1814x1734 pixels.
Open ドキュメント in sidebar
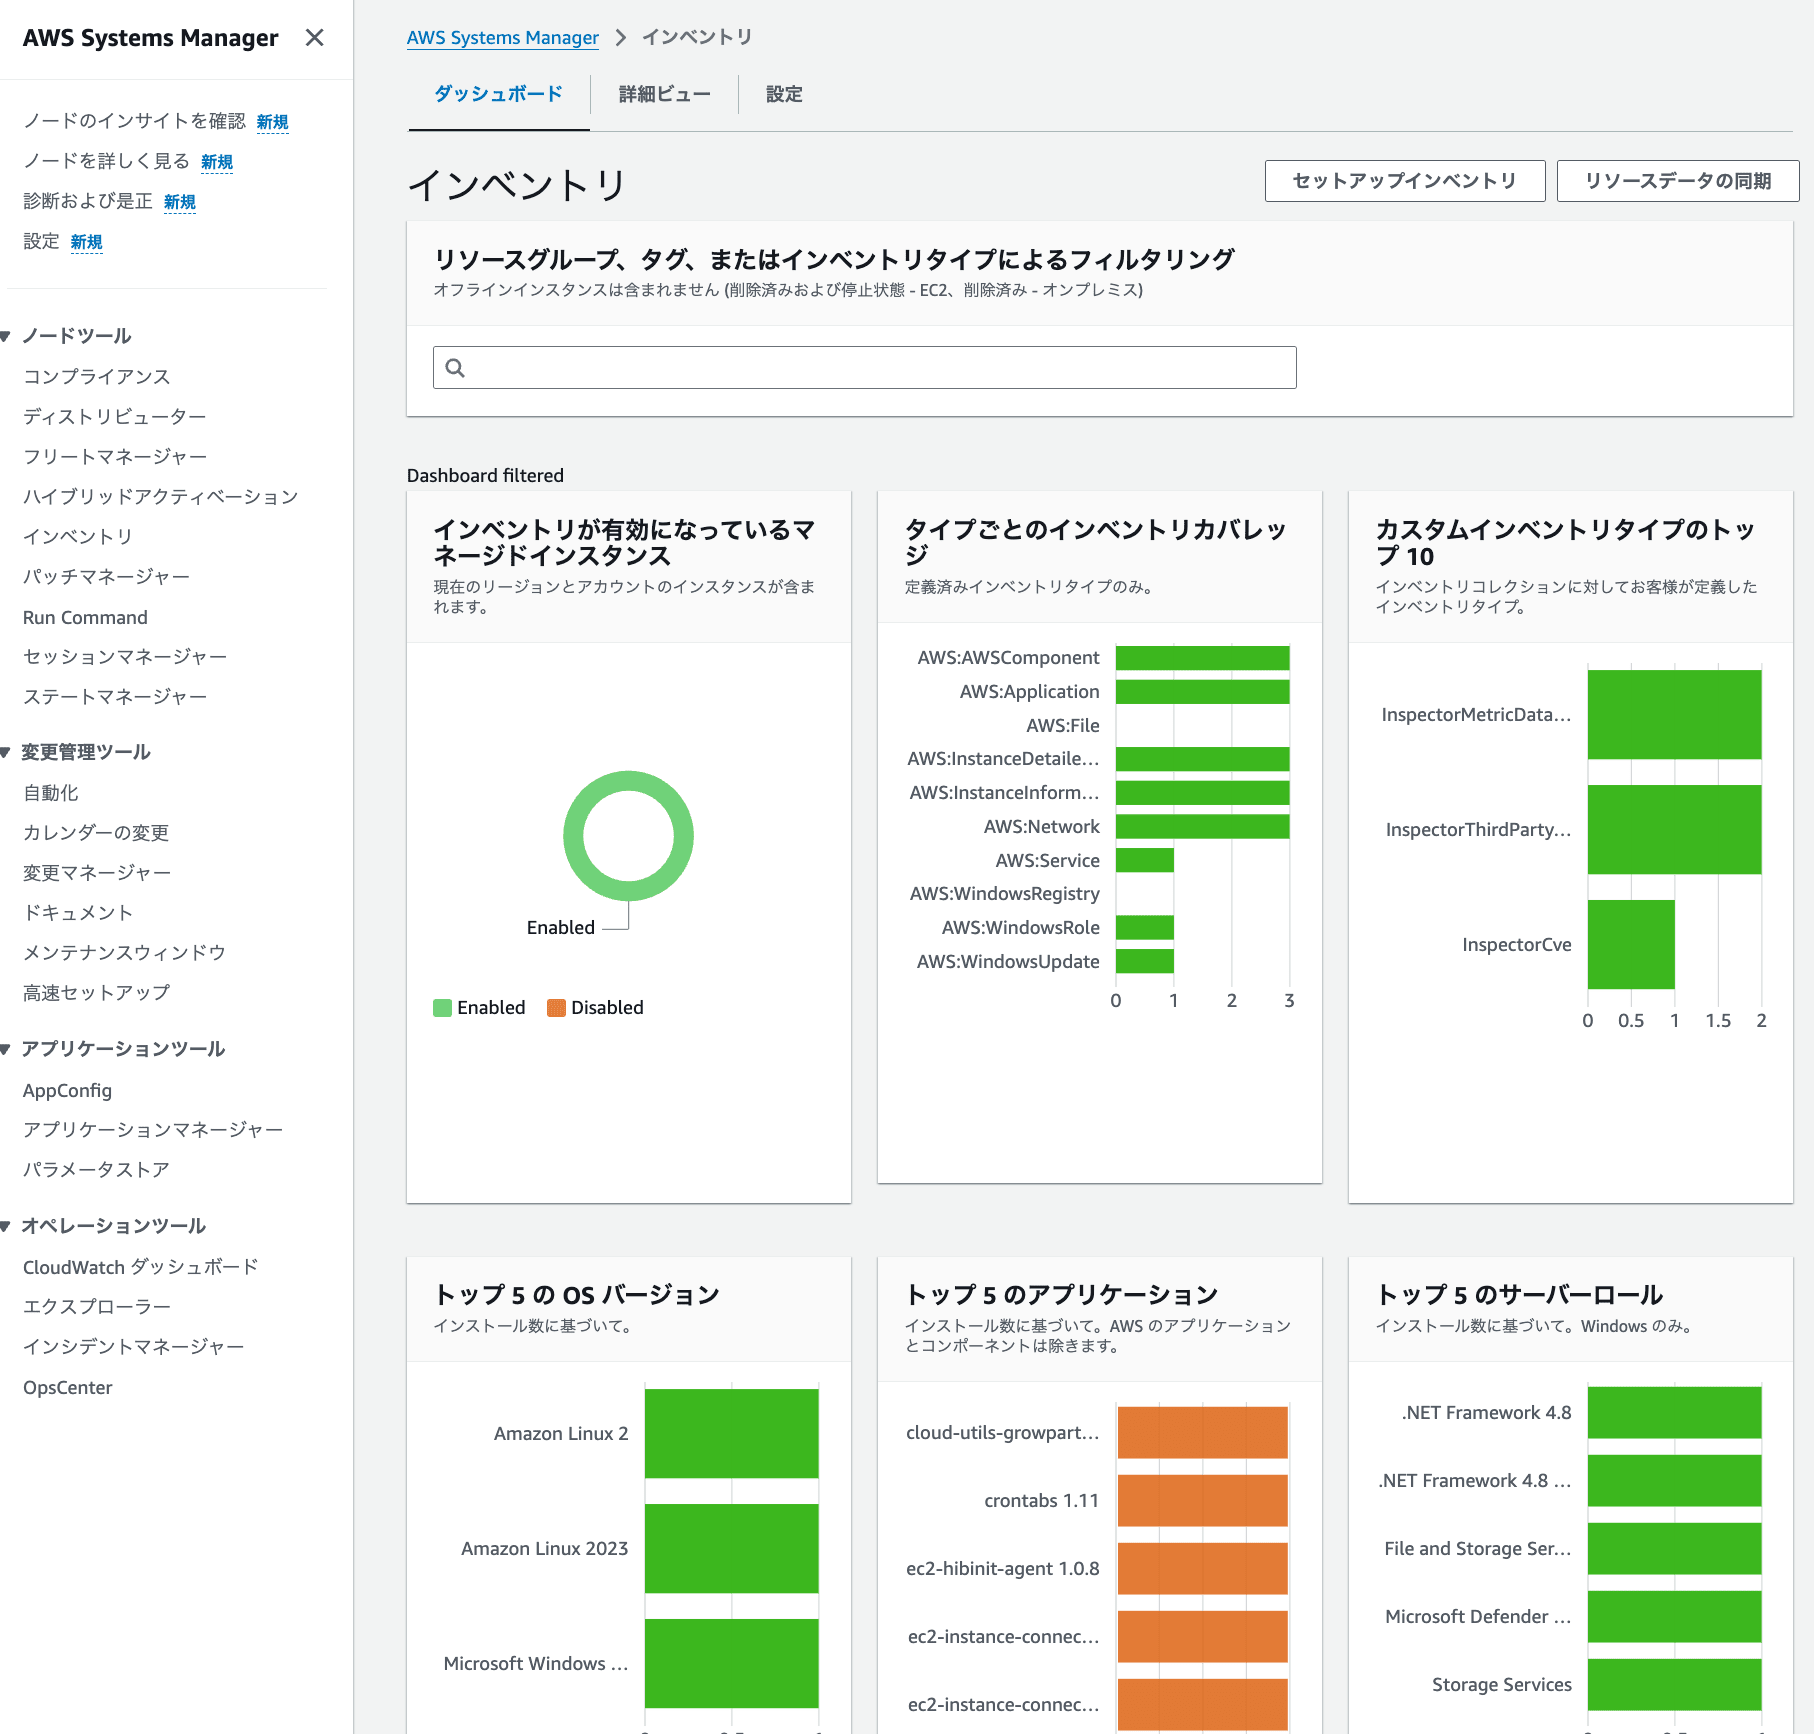(x=78, y=913)
